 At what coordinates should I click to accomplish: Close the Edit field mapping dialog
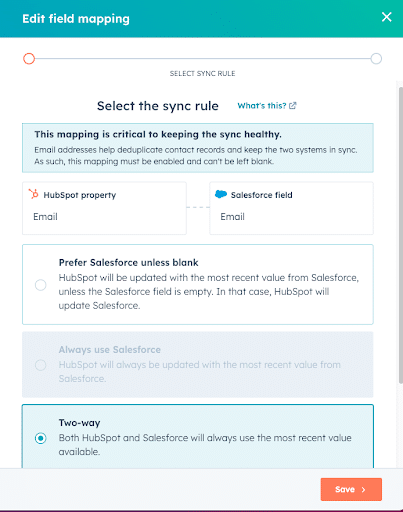[386, 17]
